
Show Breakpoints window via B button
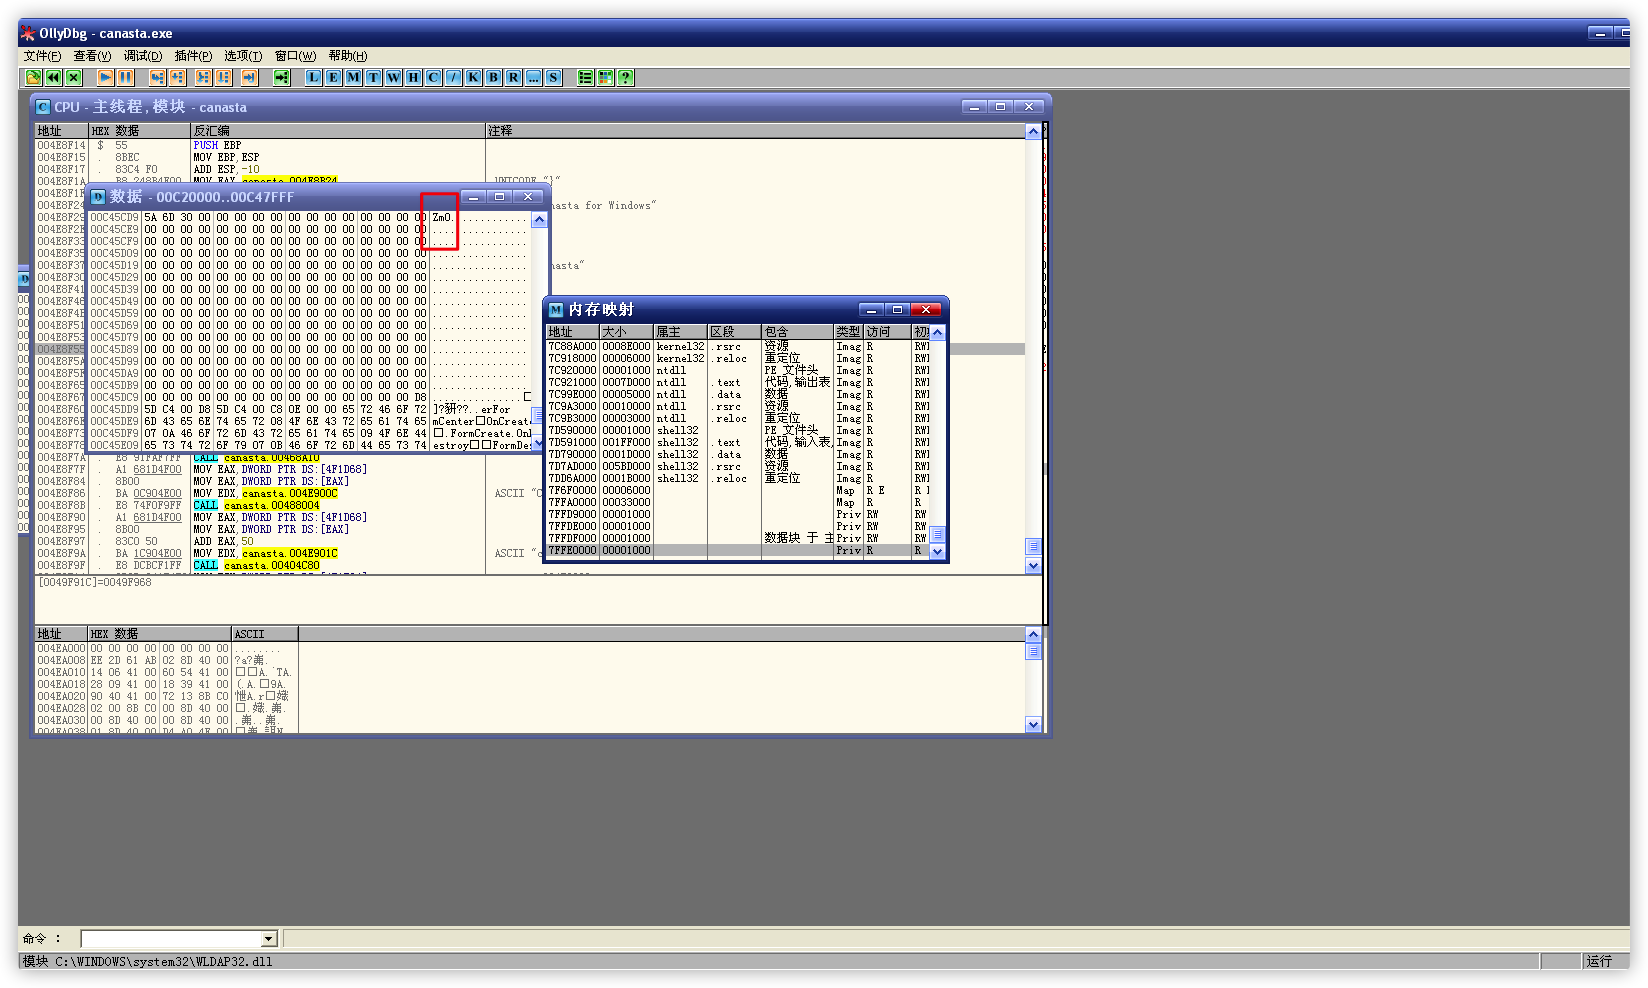tap(493, 77)
